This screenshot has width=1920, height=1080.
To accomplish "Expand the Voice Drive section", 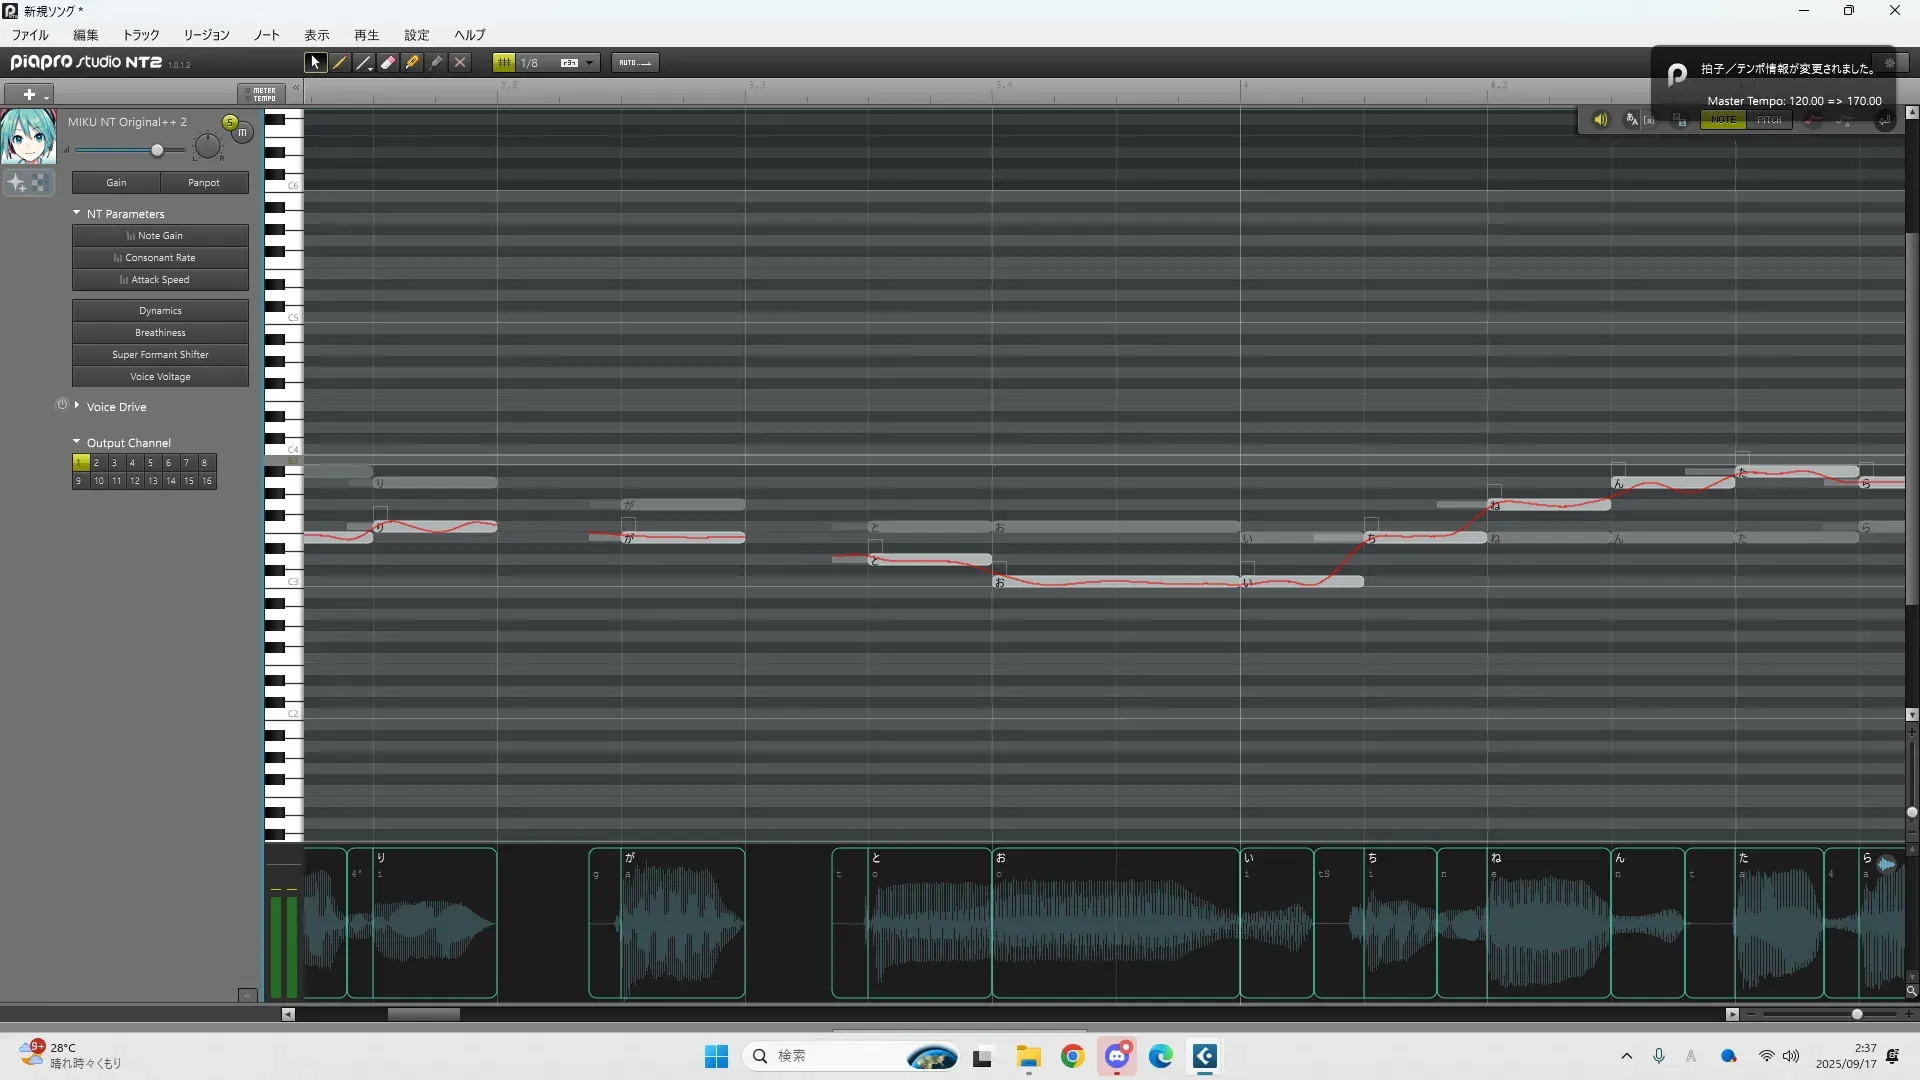I will 77,405.
